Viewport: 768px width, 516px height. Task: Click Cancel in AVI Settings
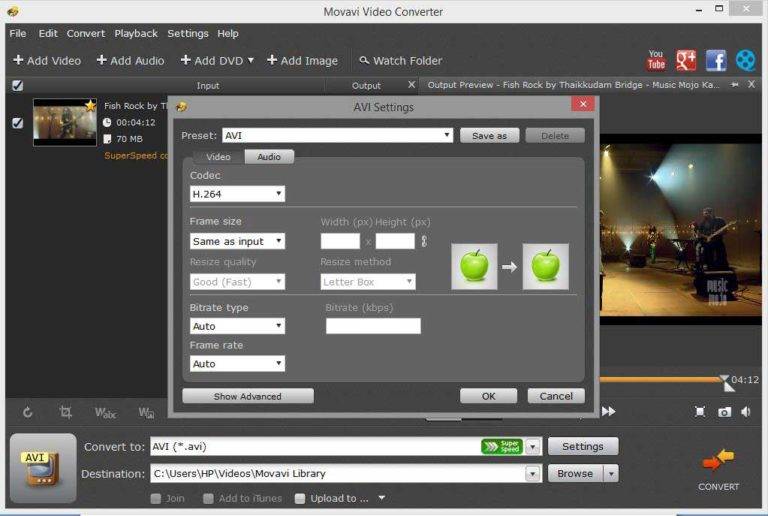point(556,396)
